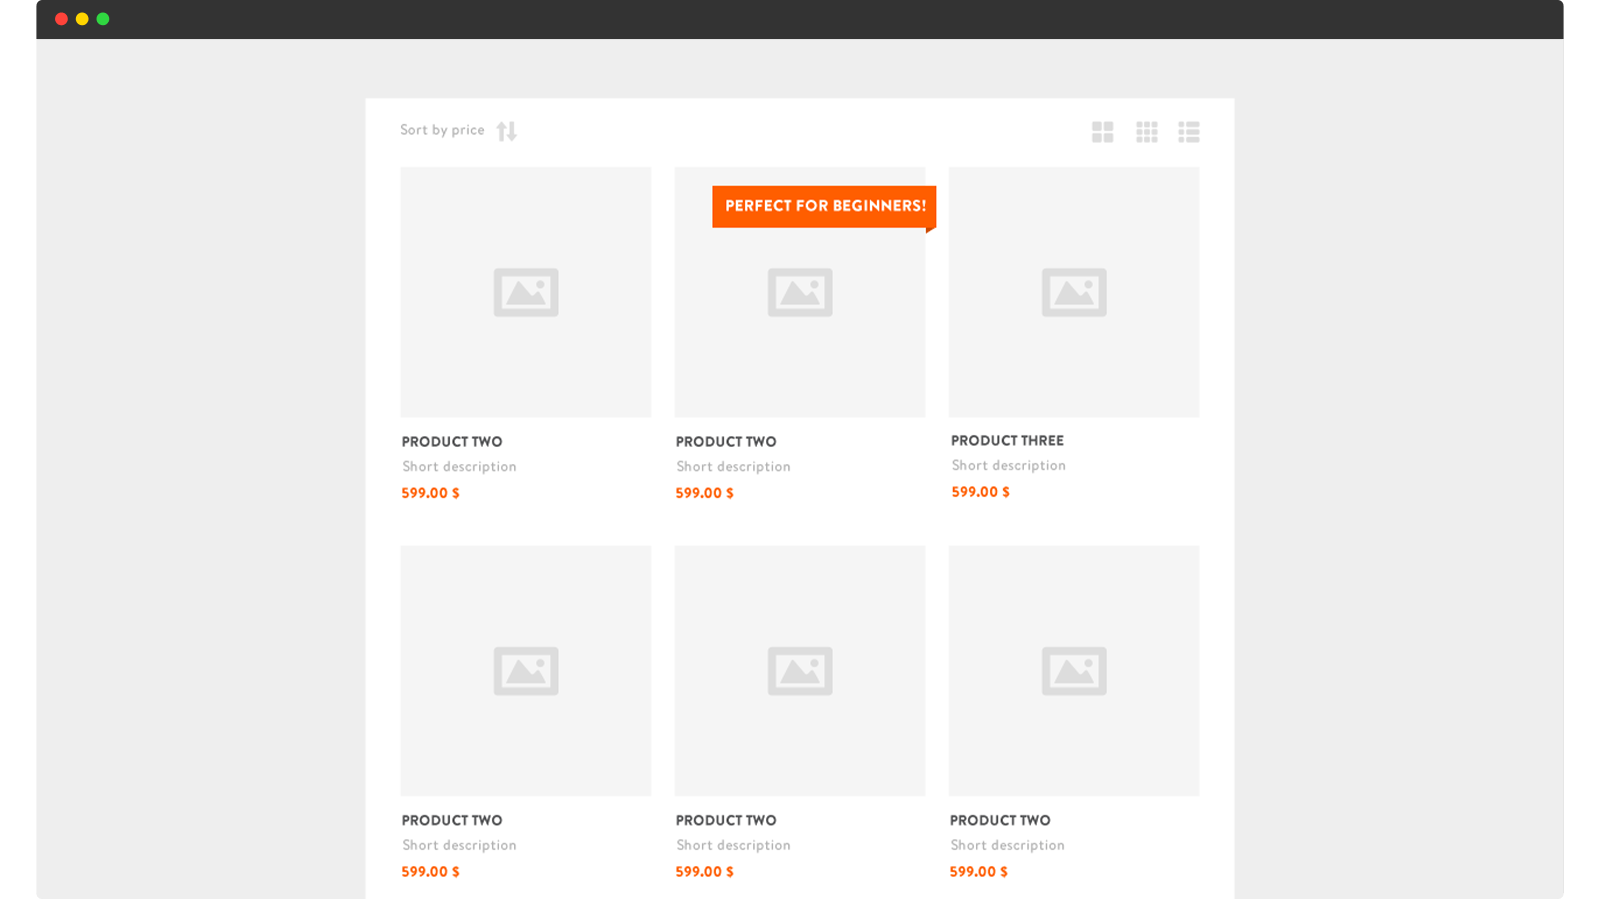Click the Product Two title below the beginners banner
The width and height of the screenshot is (1600, 900).
pyautogui.click(x=726, y=442)
